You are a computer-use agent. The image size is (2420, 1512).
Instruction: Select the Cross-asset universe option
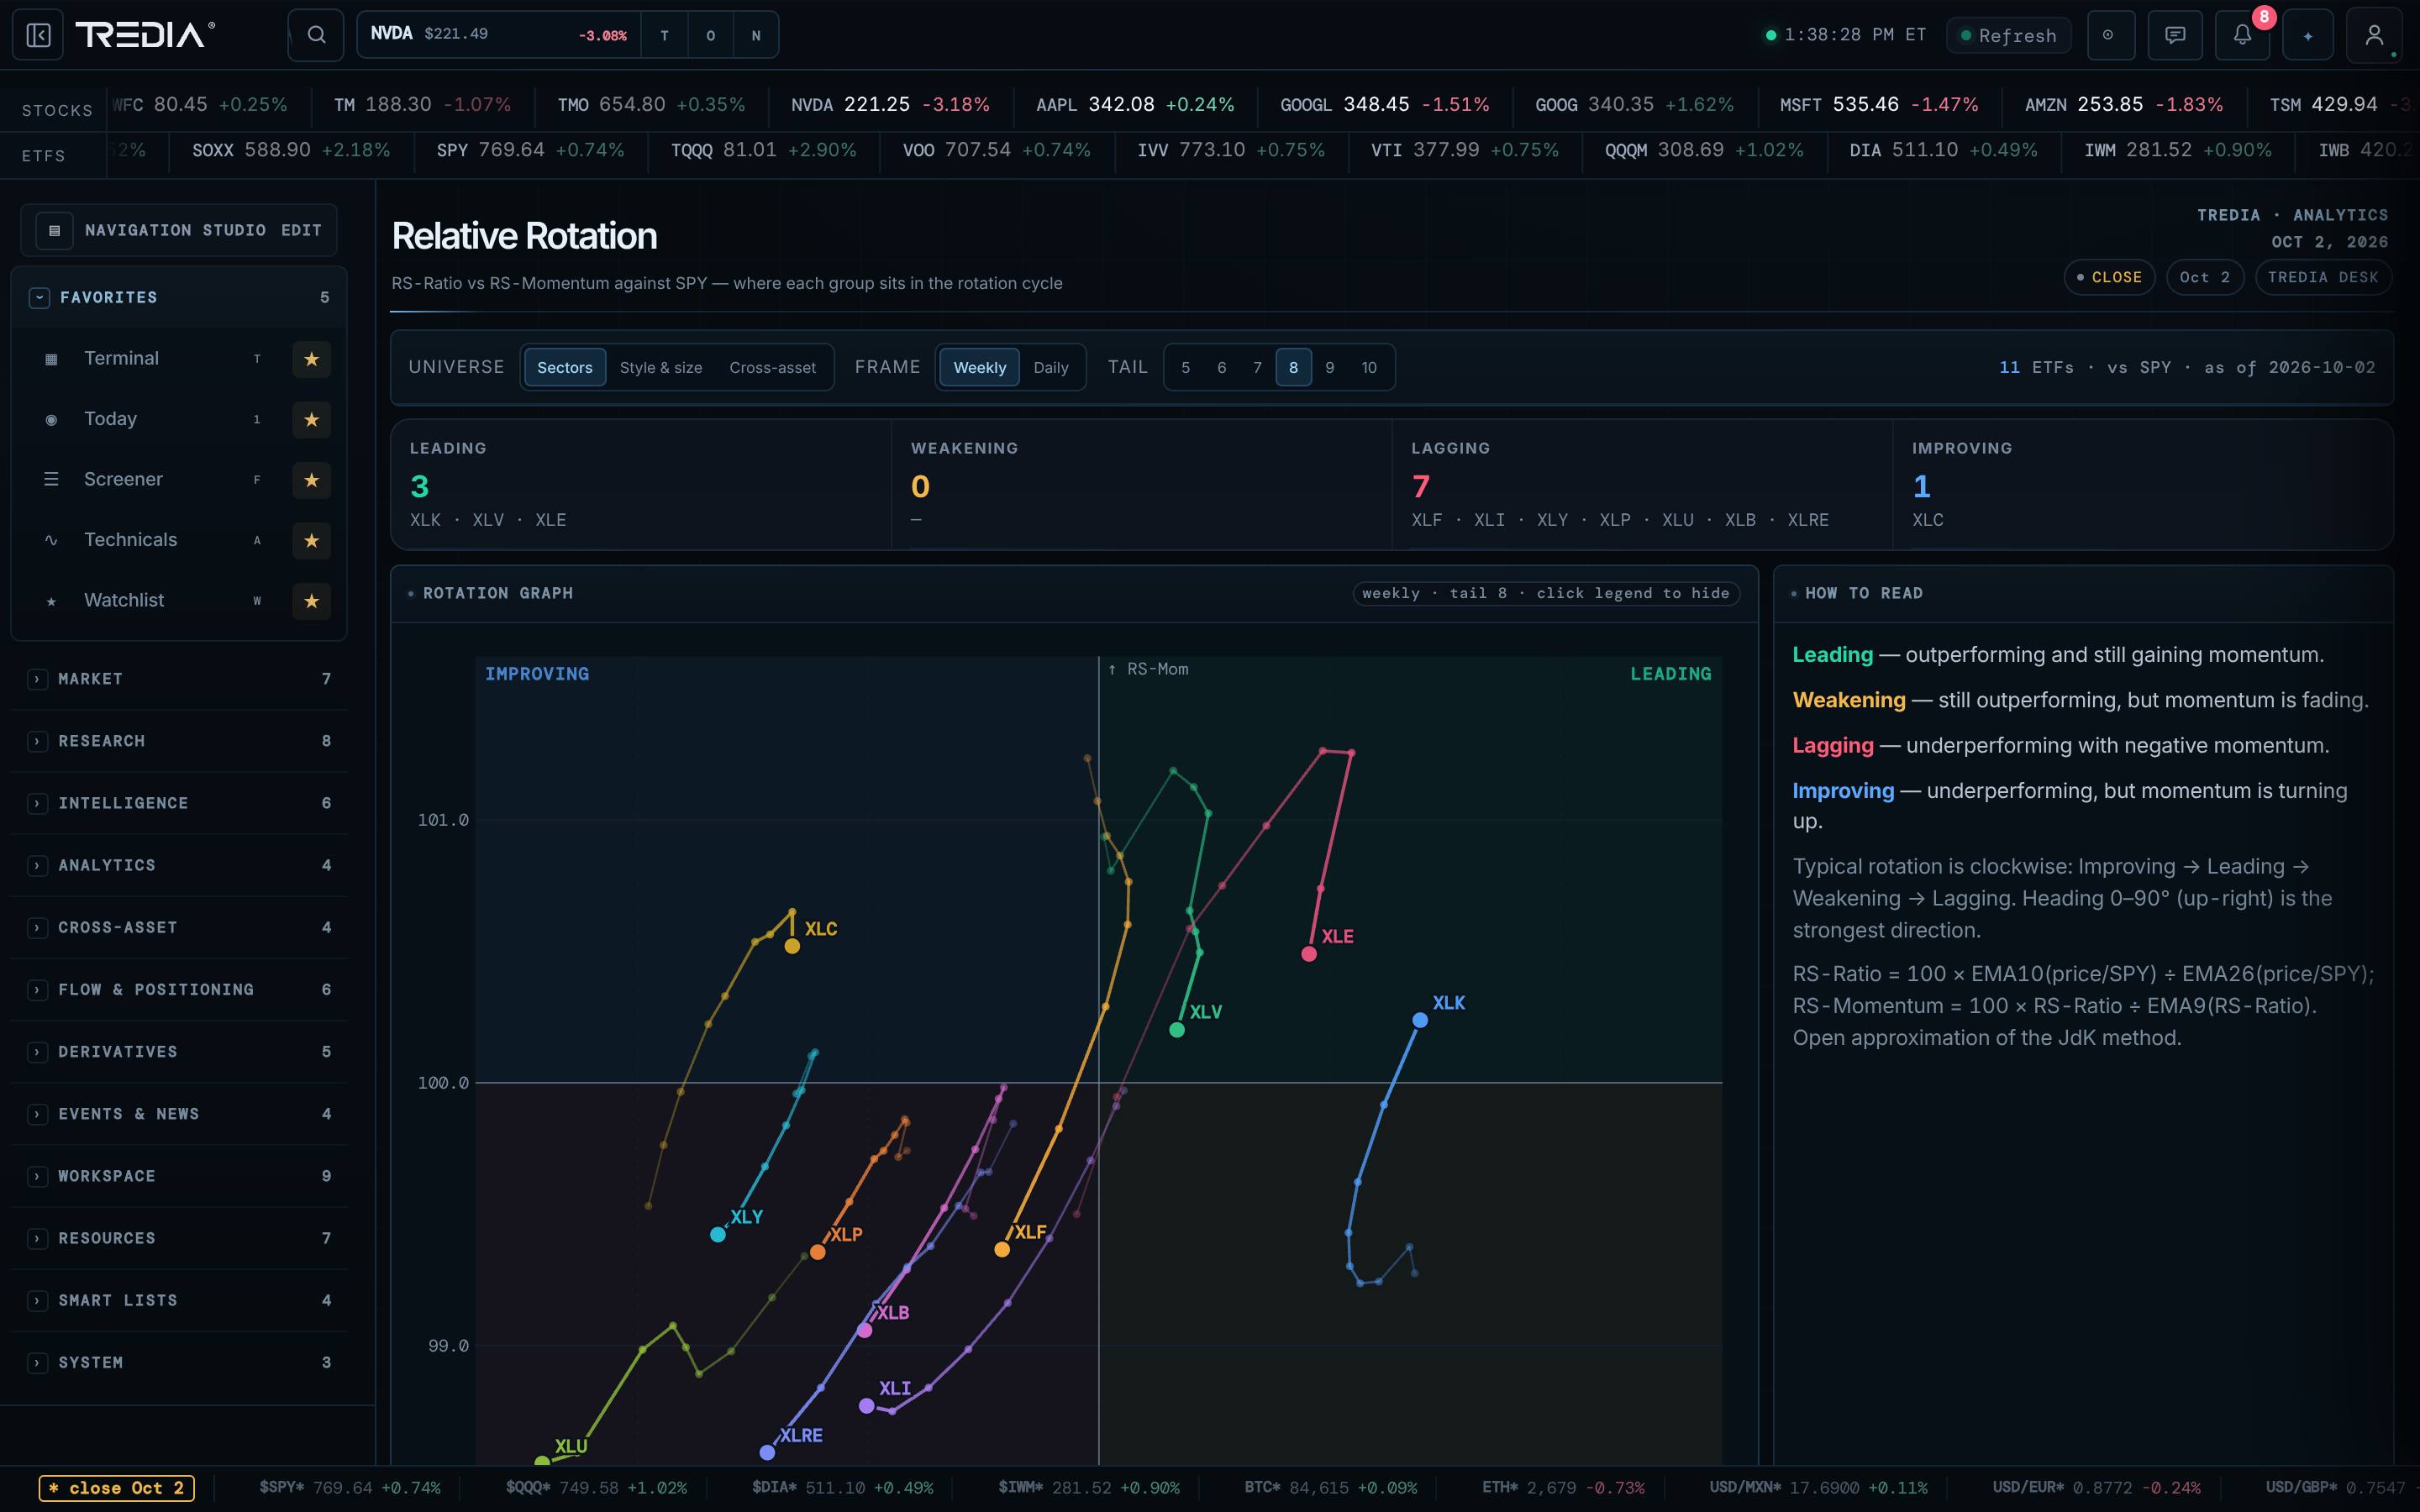coord(772,367)
